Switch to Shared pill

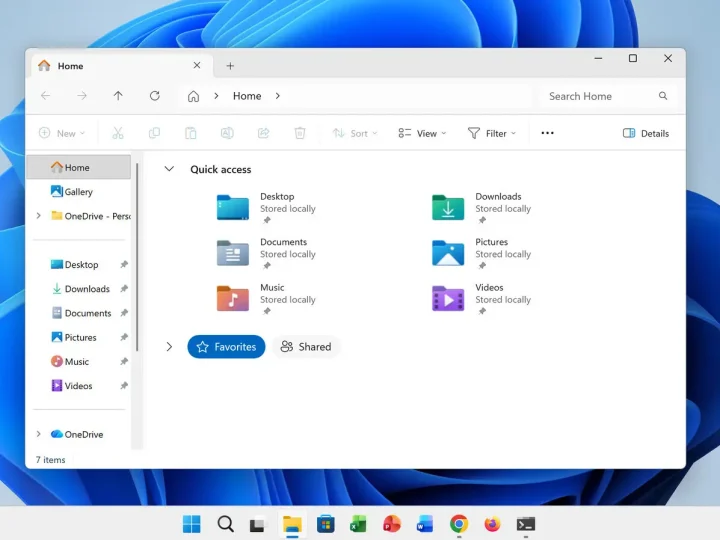pos(306,347)
